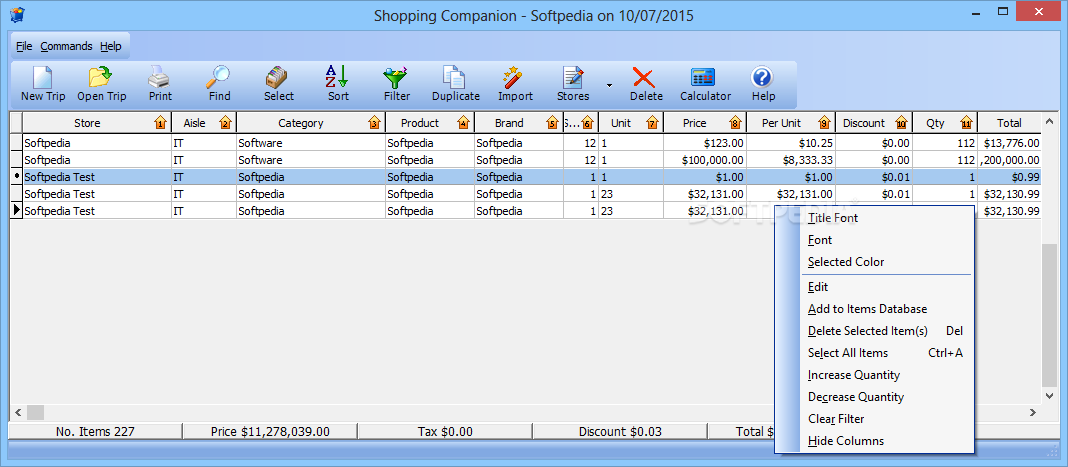Open the Commands menu
1068x467 pixels.
pyautogui.click(x=66, y=46)
